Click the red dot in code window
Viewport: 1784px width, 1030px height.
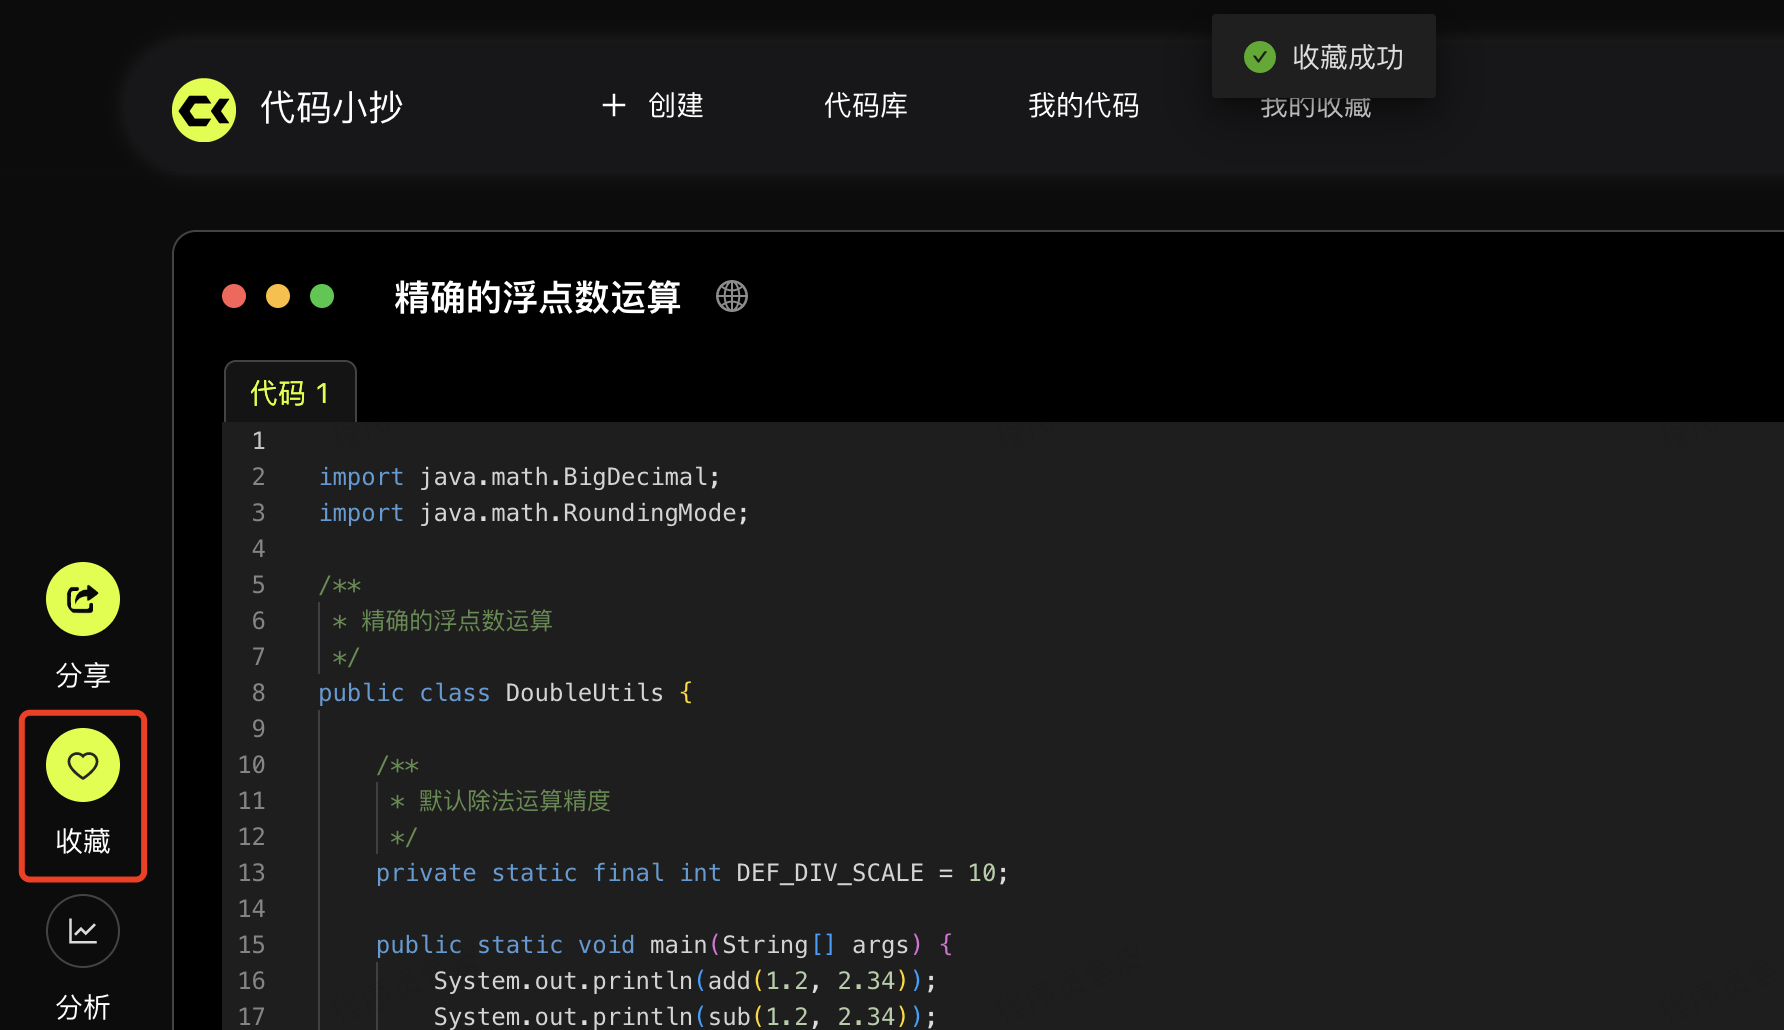[x=234, y=296]
